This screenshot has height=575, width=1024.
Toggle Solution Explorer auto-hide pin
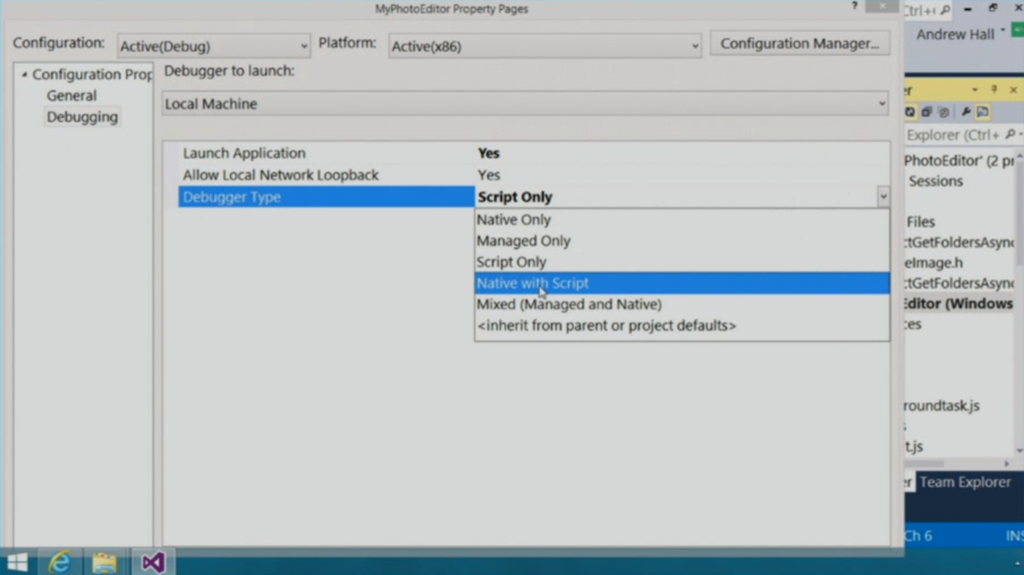(x=994, y=90)
